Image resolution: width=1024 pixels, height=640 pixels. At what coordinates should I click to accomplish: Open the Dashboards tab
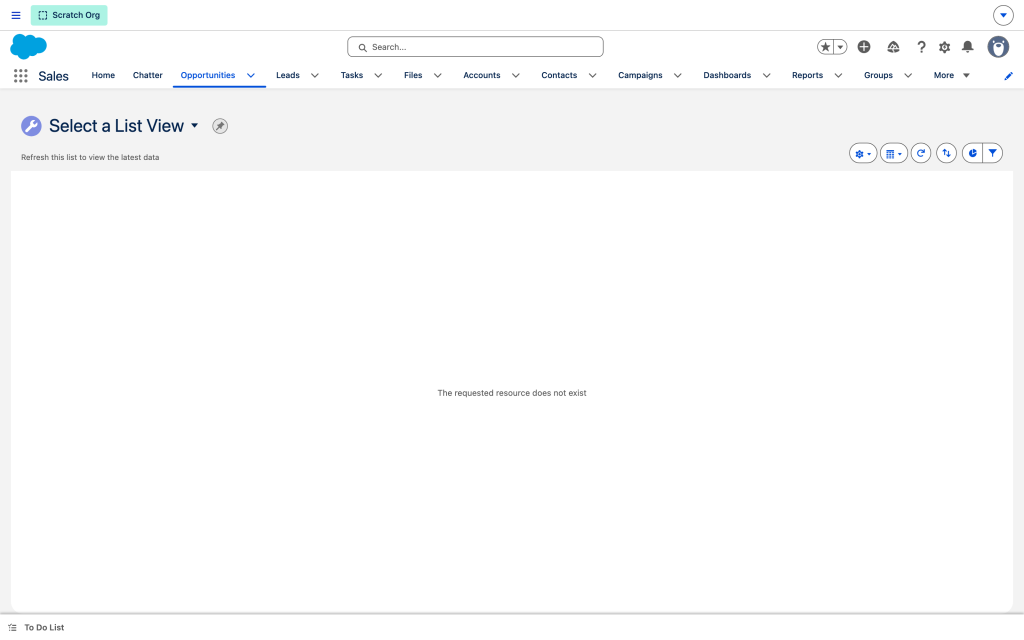727,75
